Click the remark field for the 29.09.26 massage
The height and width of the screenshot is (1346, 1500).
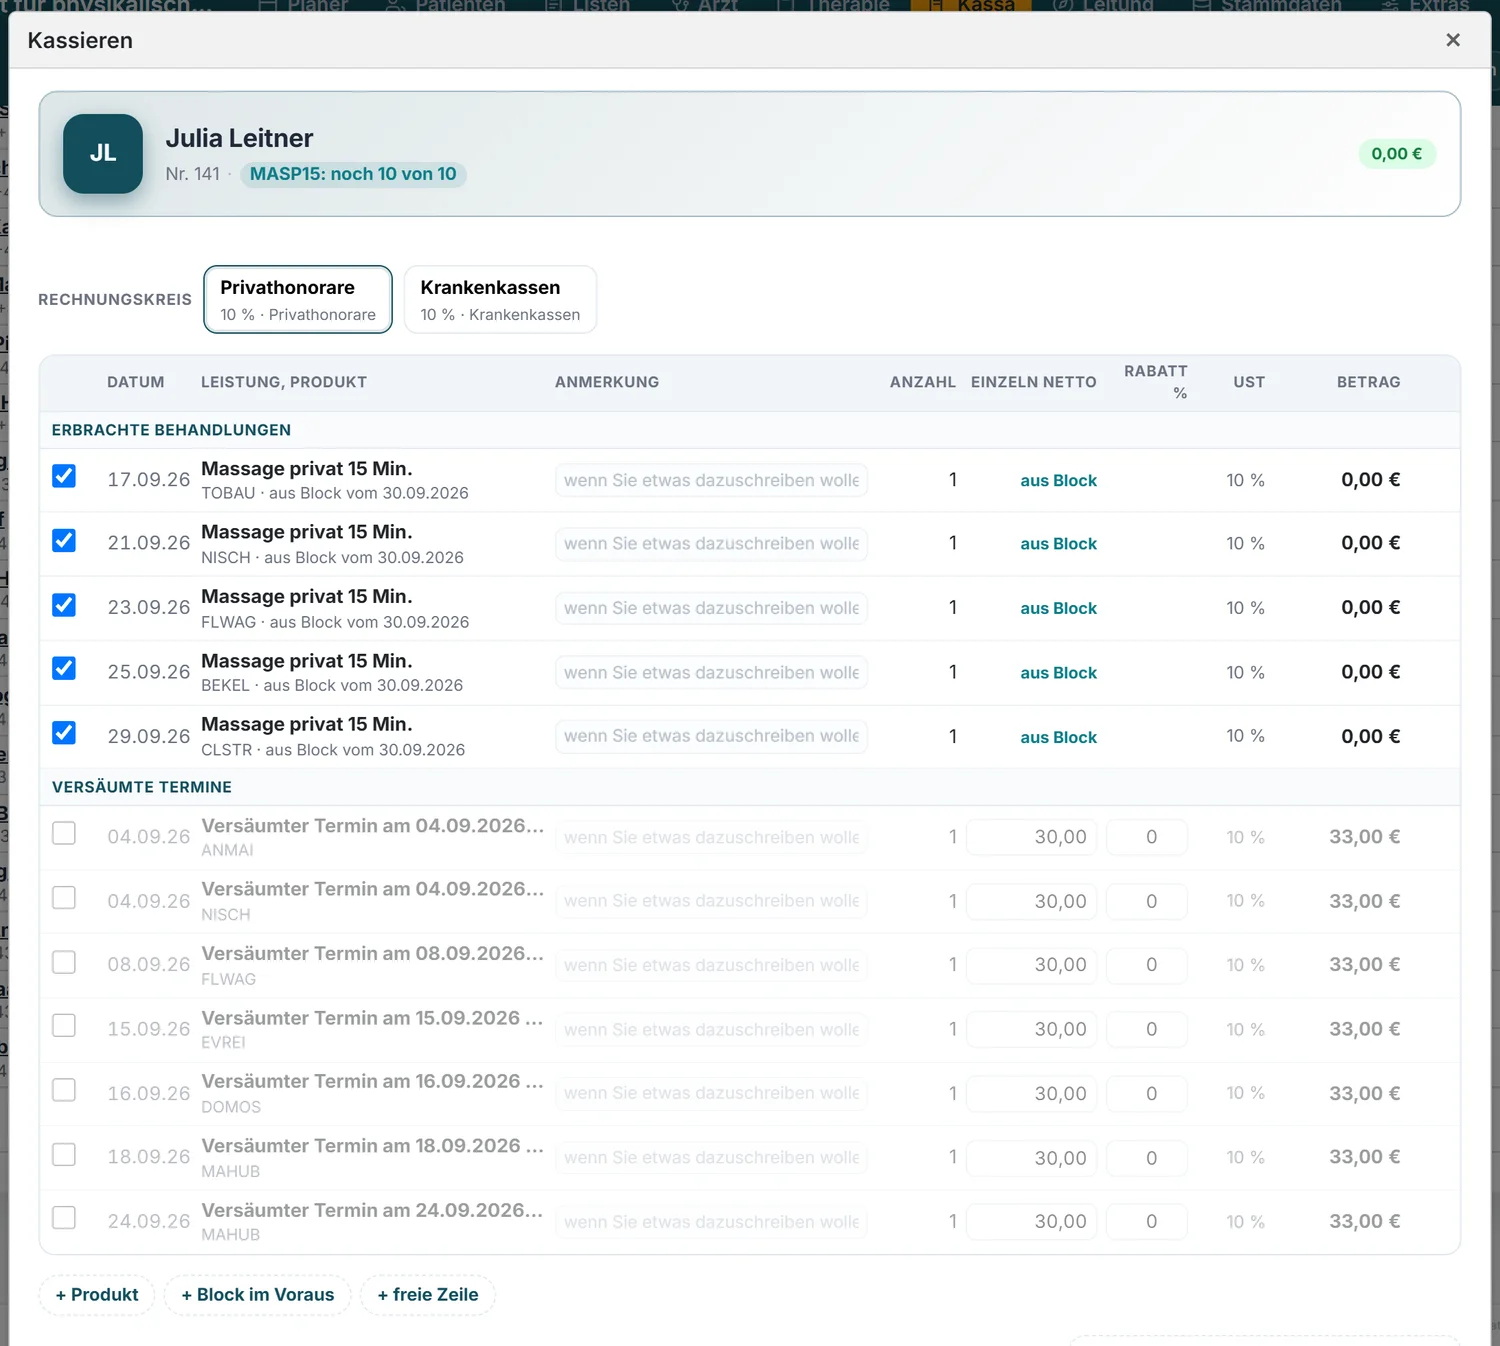[711, 736]
